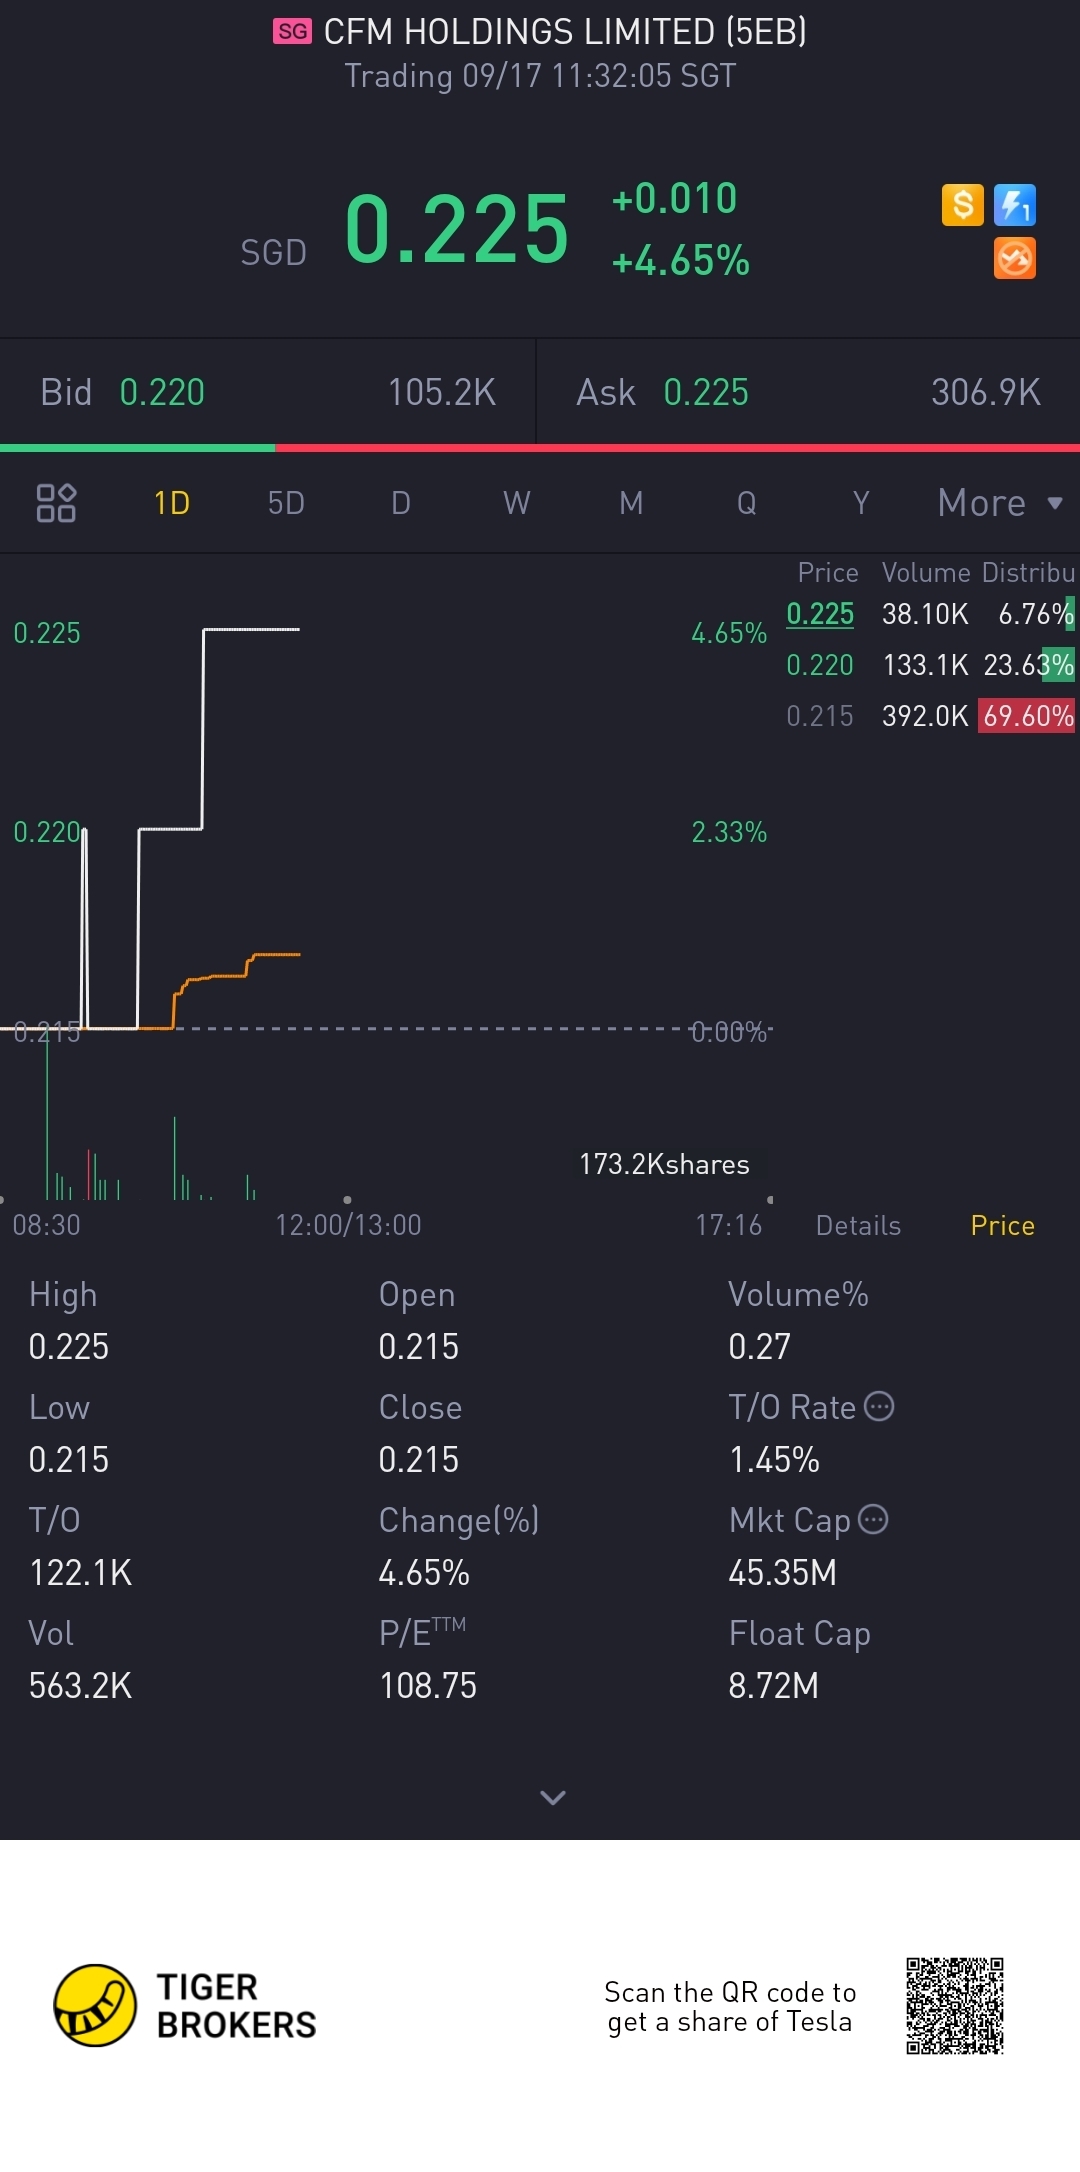Tap the green-red bid/ask ratio bar
Image resolution: width=1080 pixels, height=2172 pixels.
pyautogui.click(x=540, y=448)
